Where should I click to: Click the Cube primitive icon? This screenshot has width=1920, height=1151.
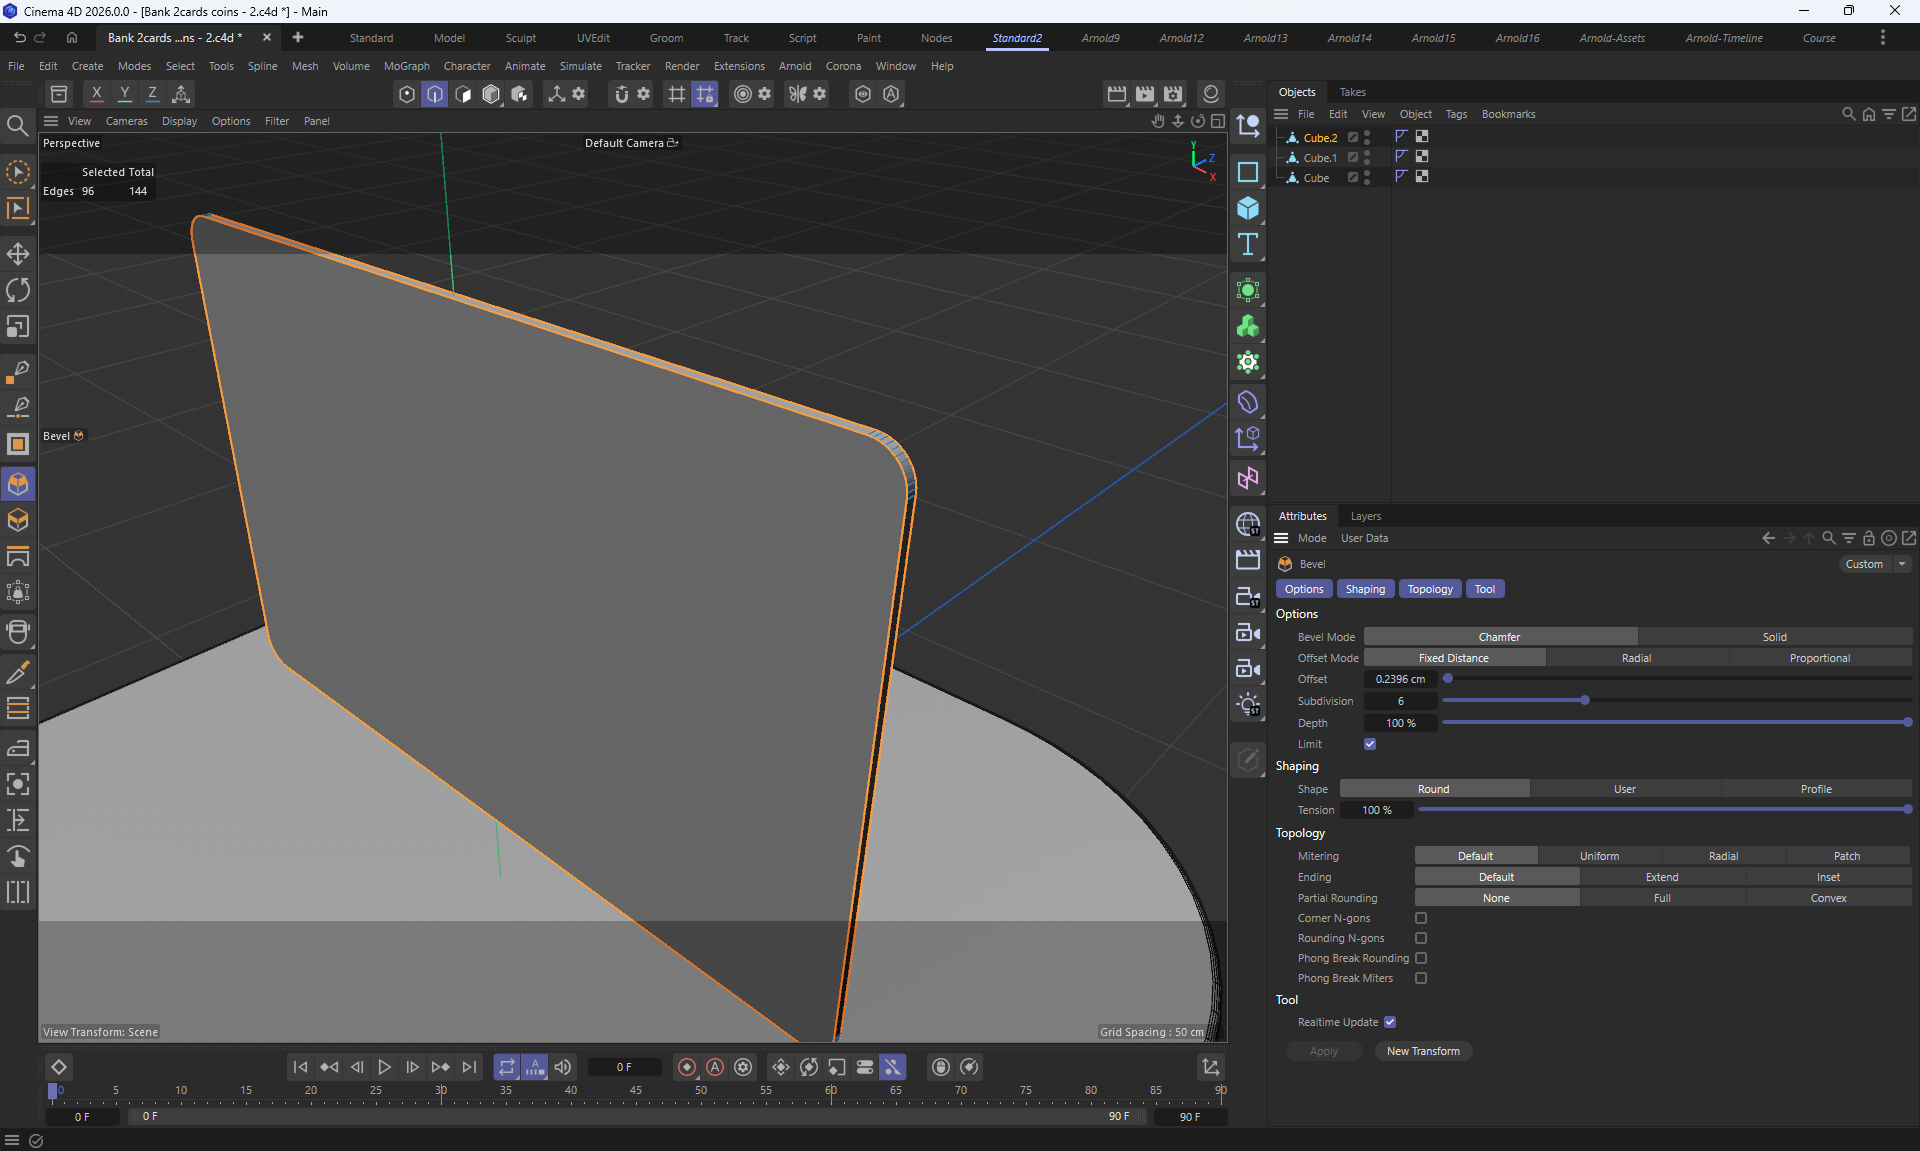pyautogui.click(x=1247, y=208)
